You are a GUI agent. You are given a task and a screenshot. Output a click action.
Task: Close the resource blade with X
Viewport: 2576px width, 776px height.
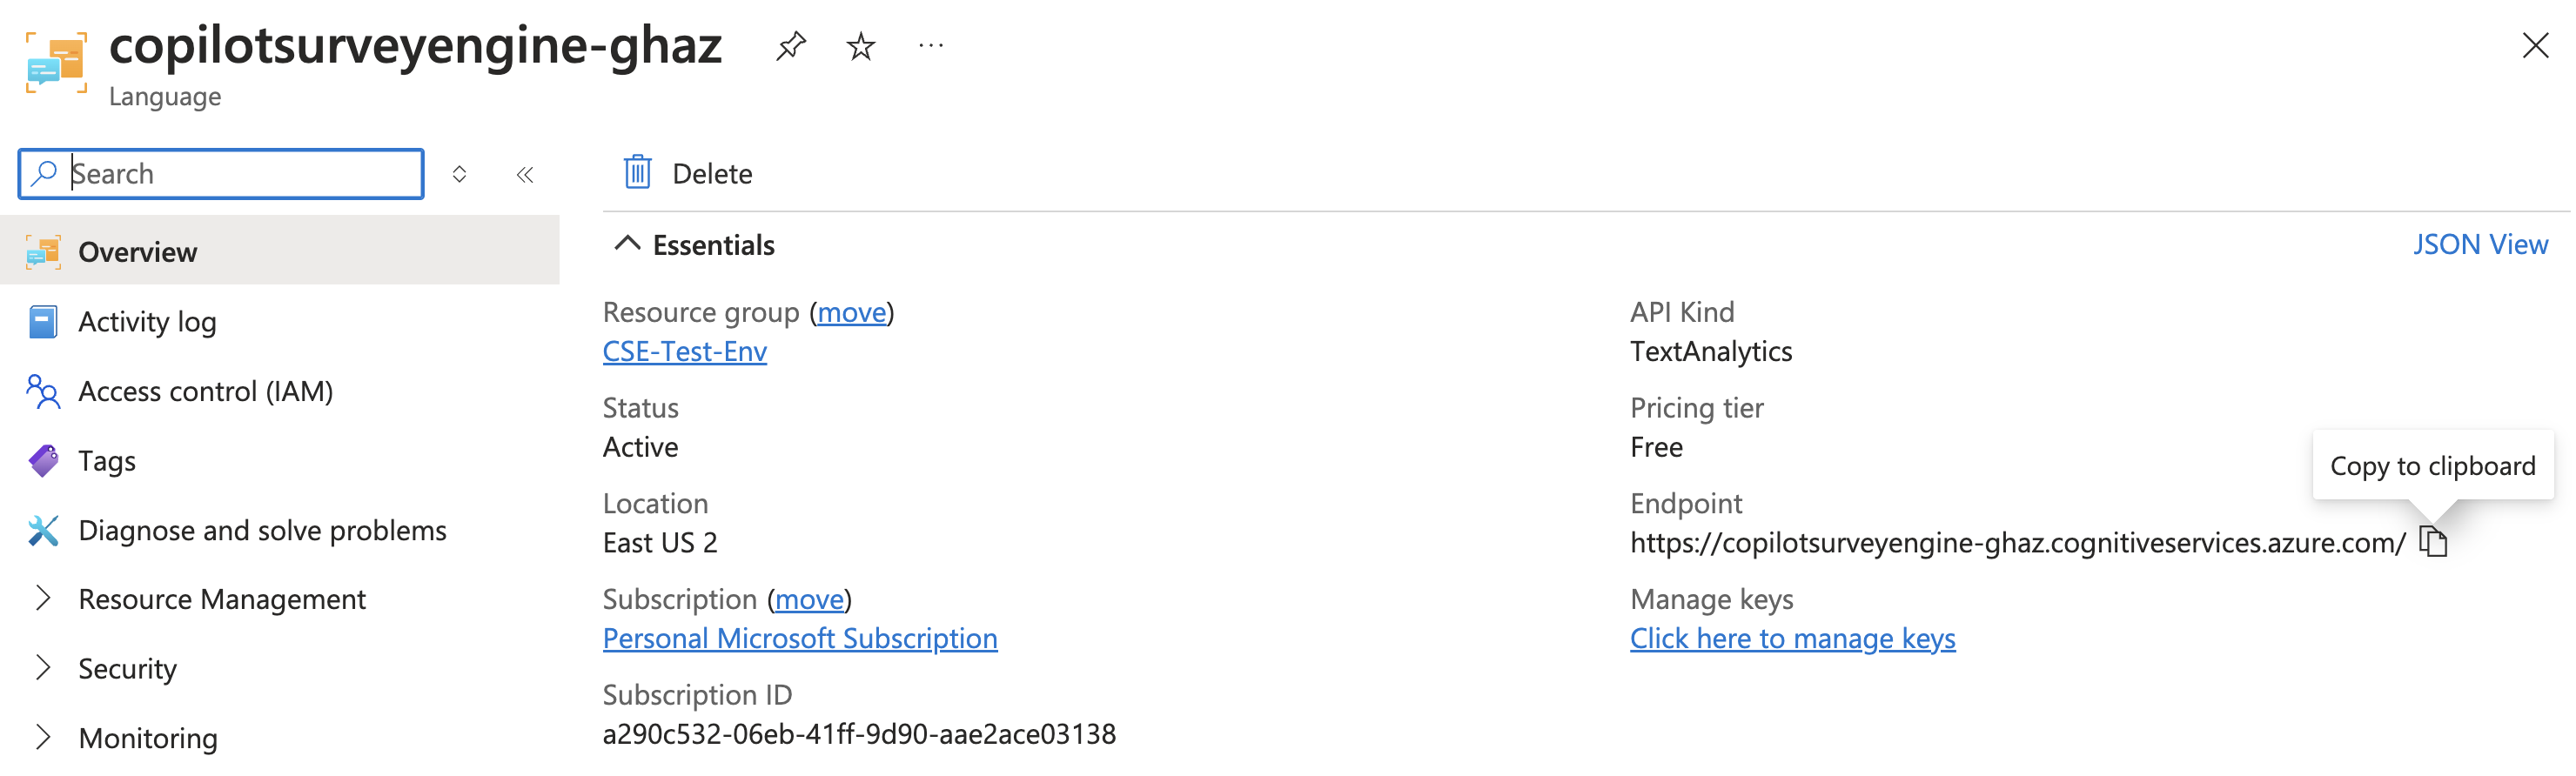coord(2535,46)
